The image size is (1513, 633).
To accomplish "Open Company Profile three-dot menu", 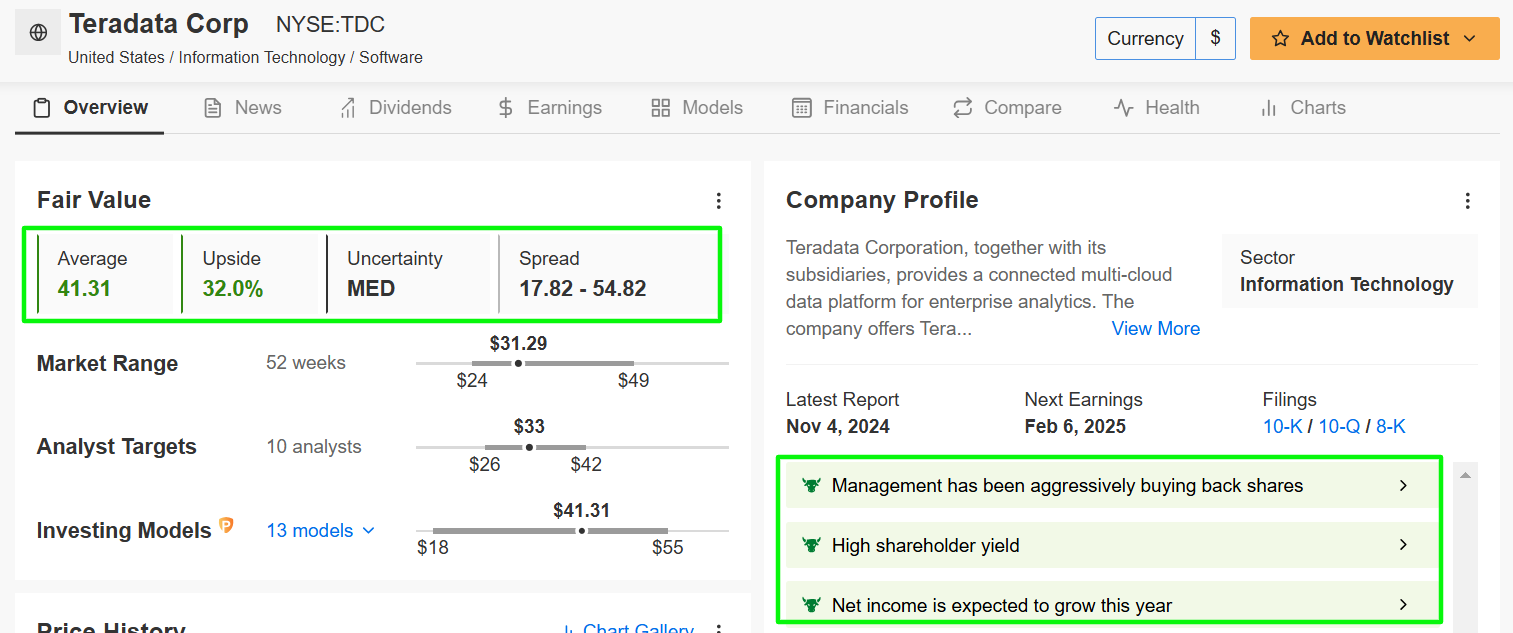I will 1467,201.
